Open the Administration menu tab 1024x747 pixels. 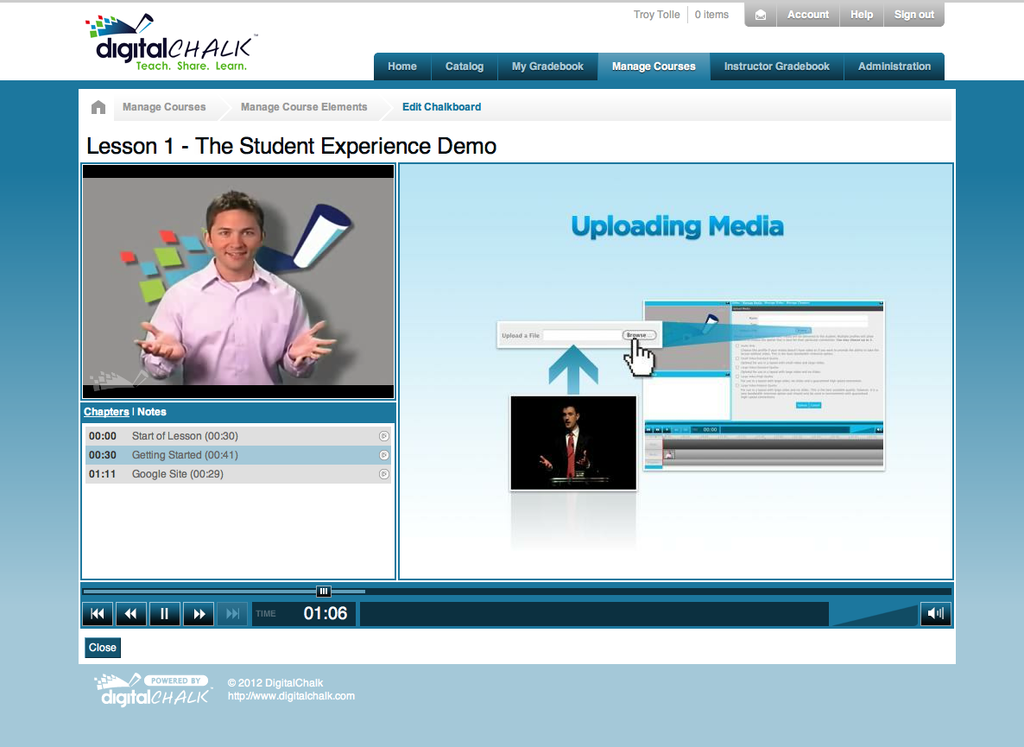[x=894, y=67]
